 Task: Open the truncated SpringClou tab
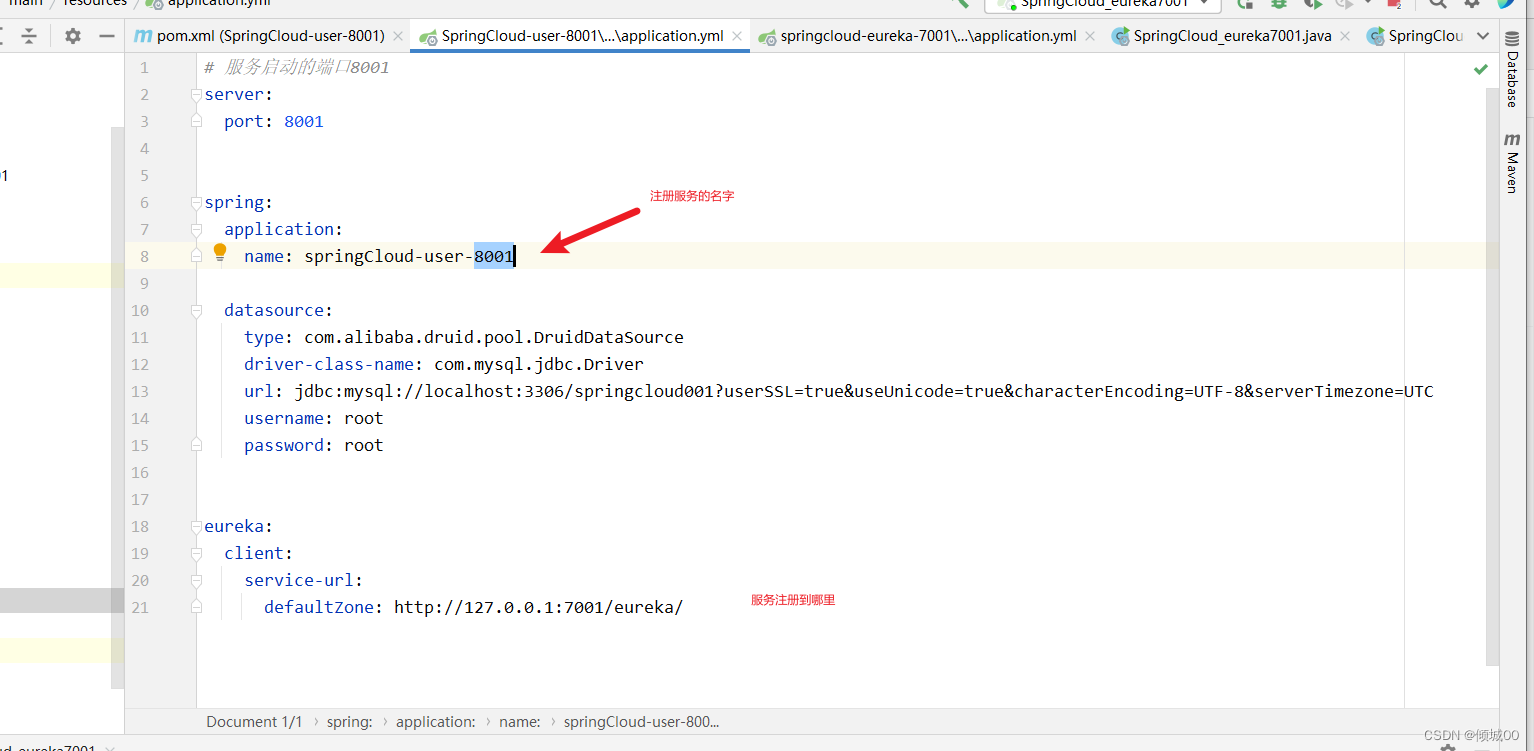(1416, 36)
